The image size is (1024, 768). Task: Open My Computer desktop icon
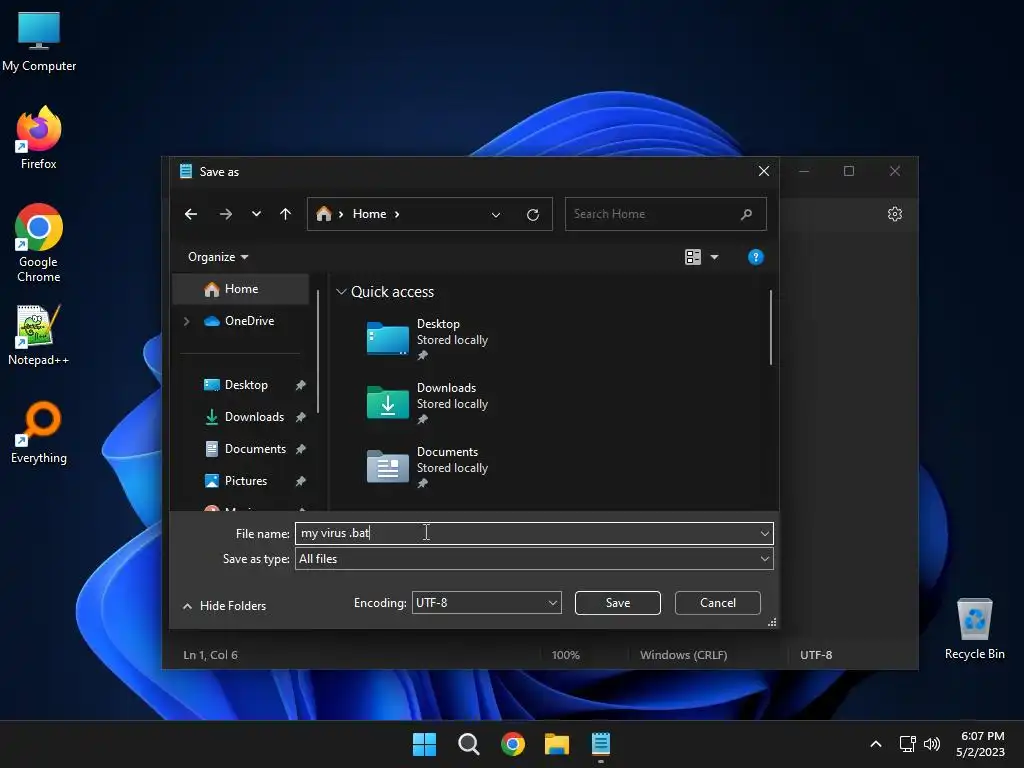39,41
